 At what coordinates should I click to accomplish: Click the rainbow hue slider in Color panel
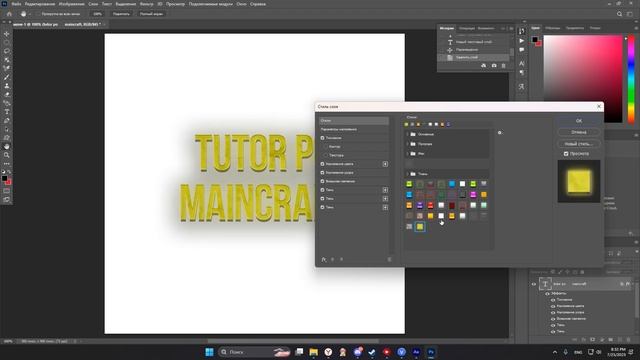point(631,79)
